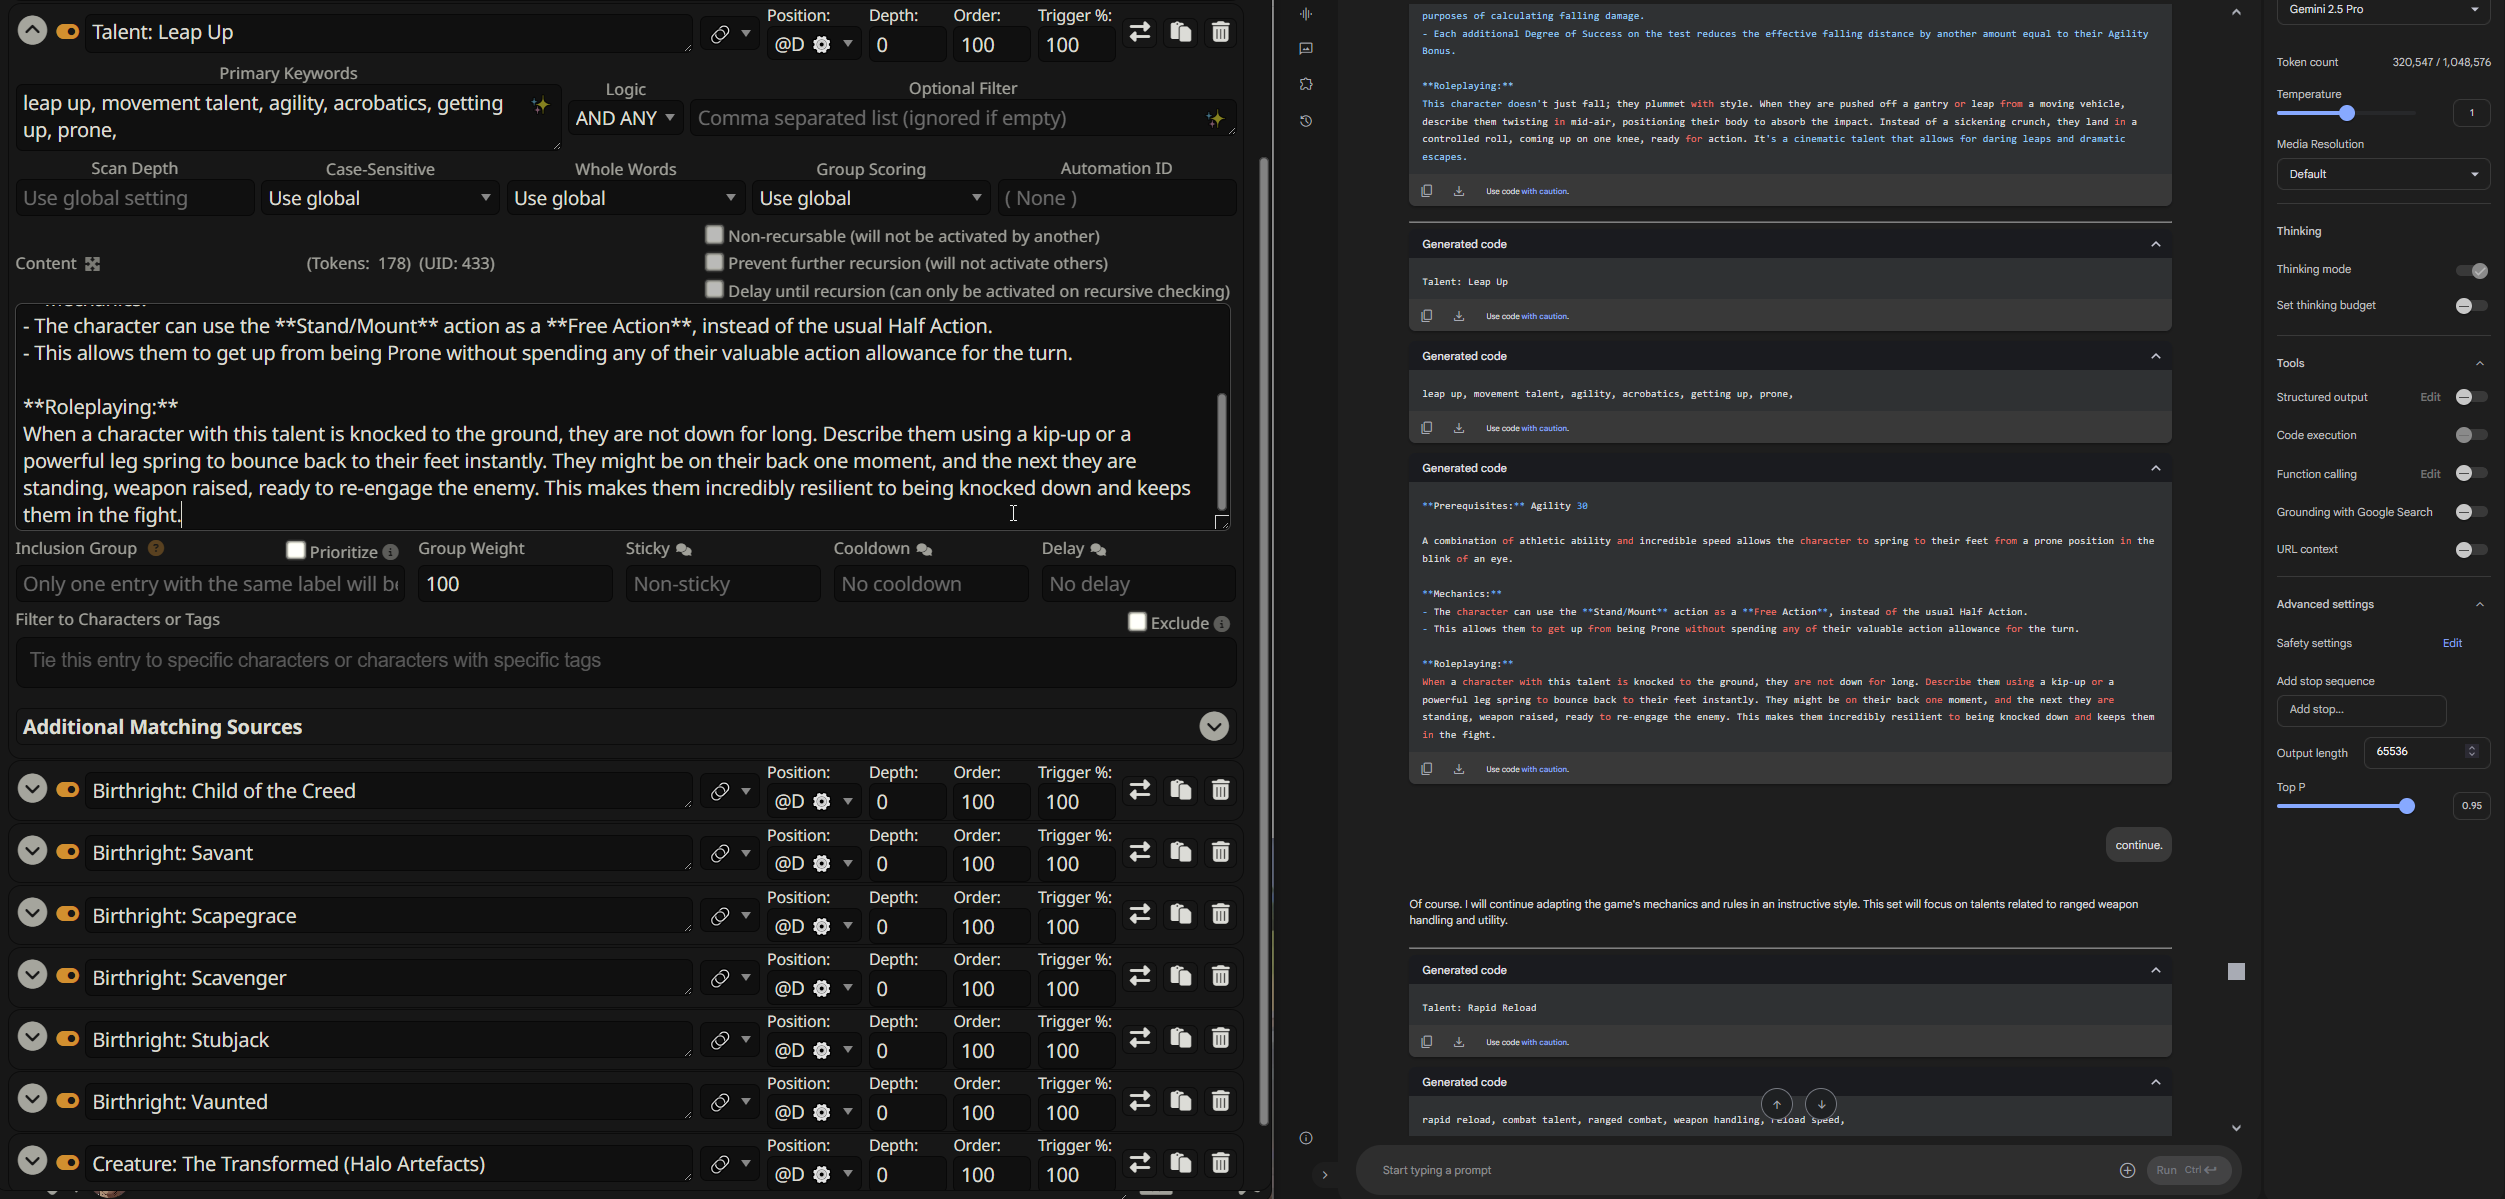Delete the Birthright: Savant entry

tap(1220, 852)
